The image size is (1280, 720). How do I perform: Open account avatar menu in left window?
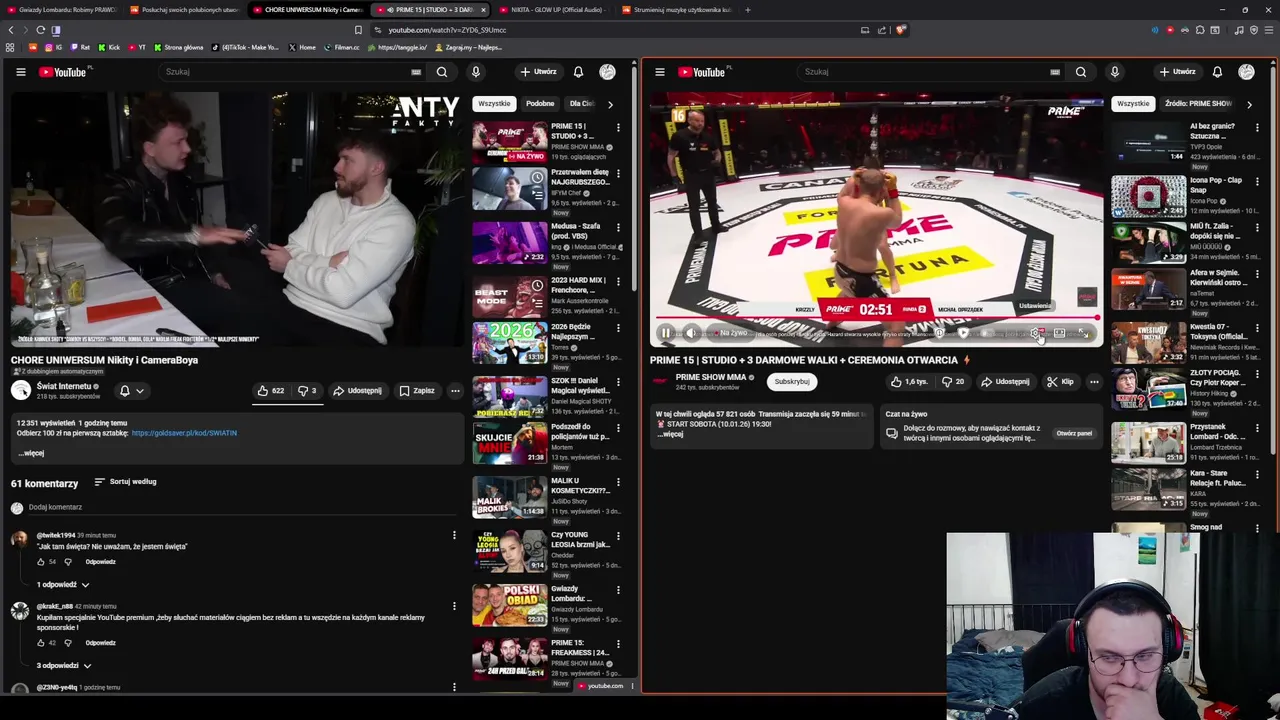tap(607, 72)
